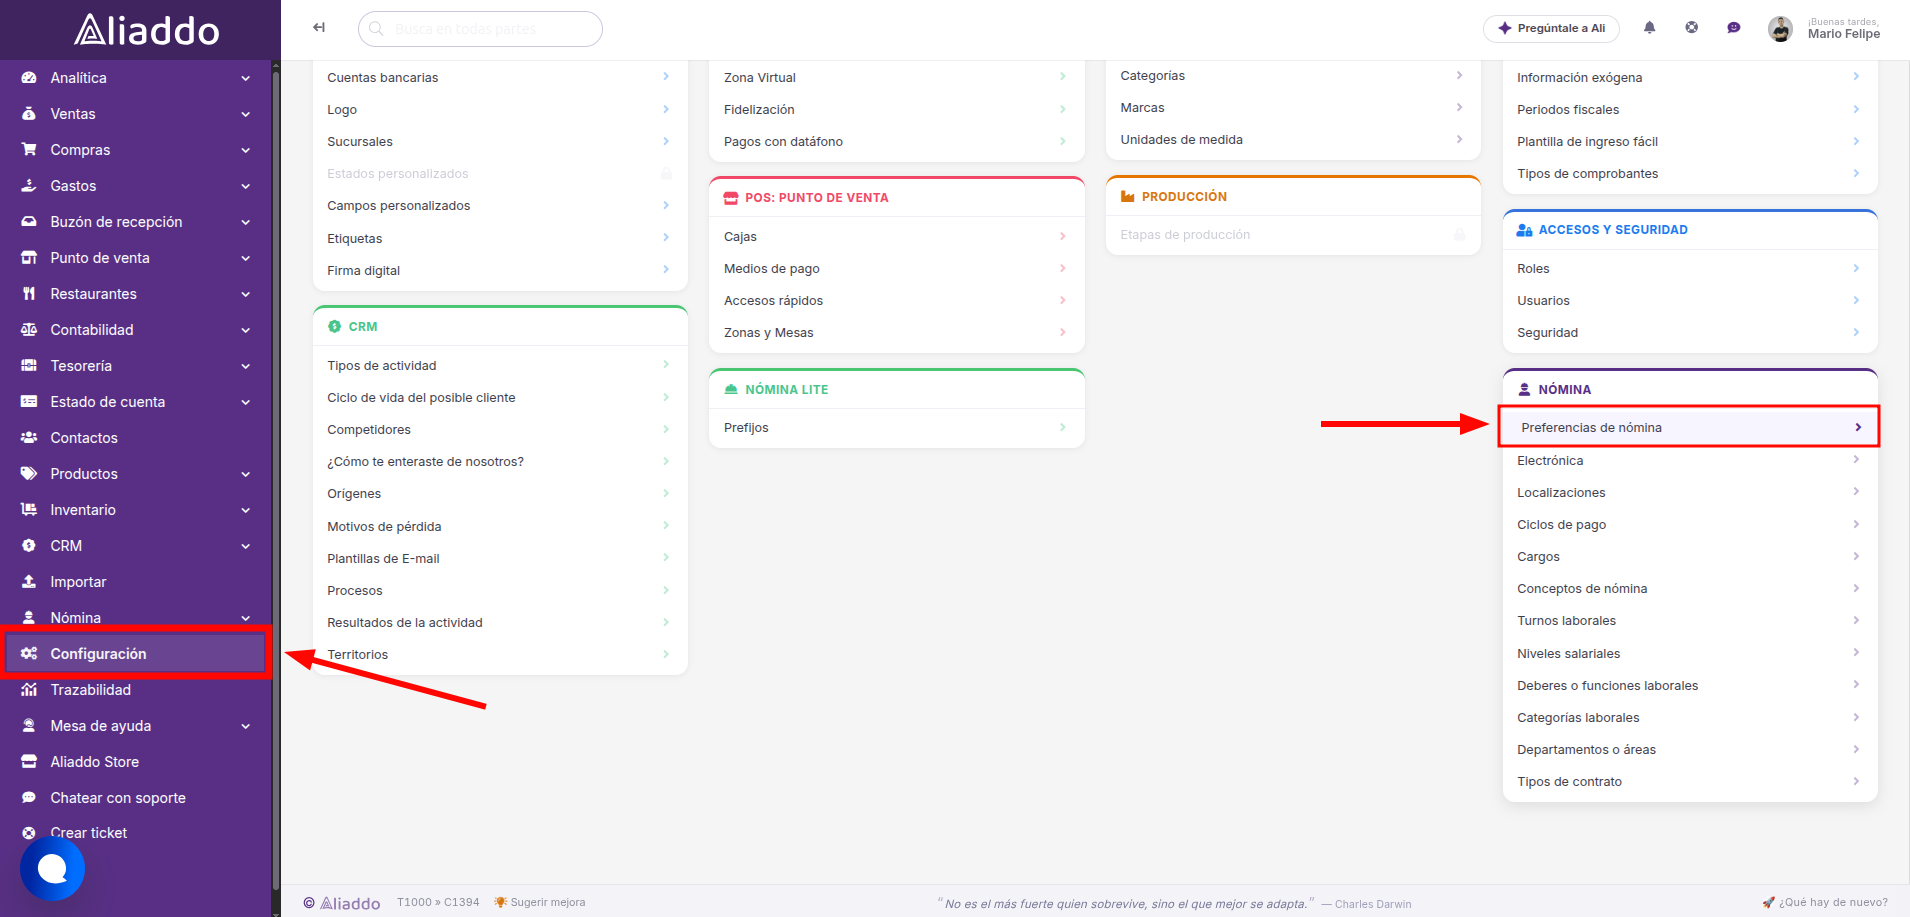The image size is (1910, 917).
Task: Expand the Ventas sidebar chevron
Action: click(245, 114)
